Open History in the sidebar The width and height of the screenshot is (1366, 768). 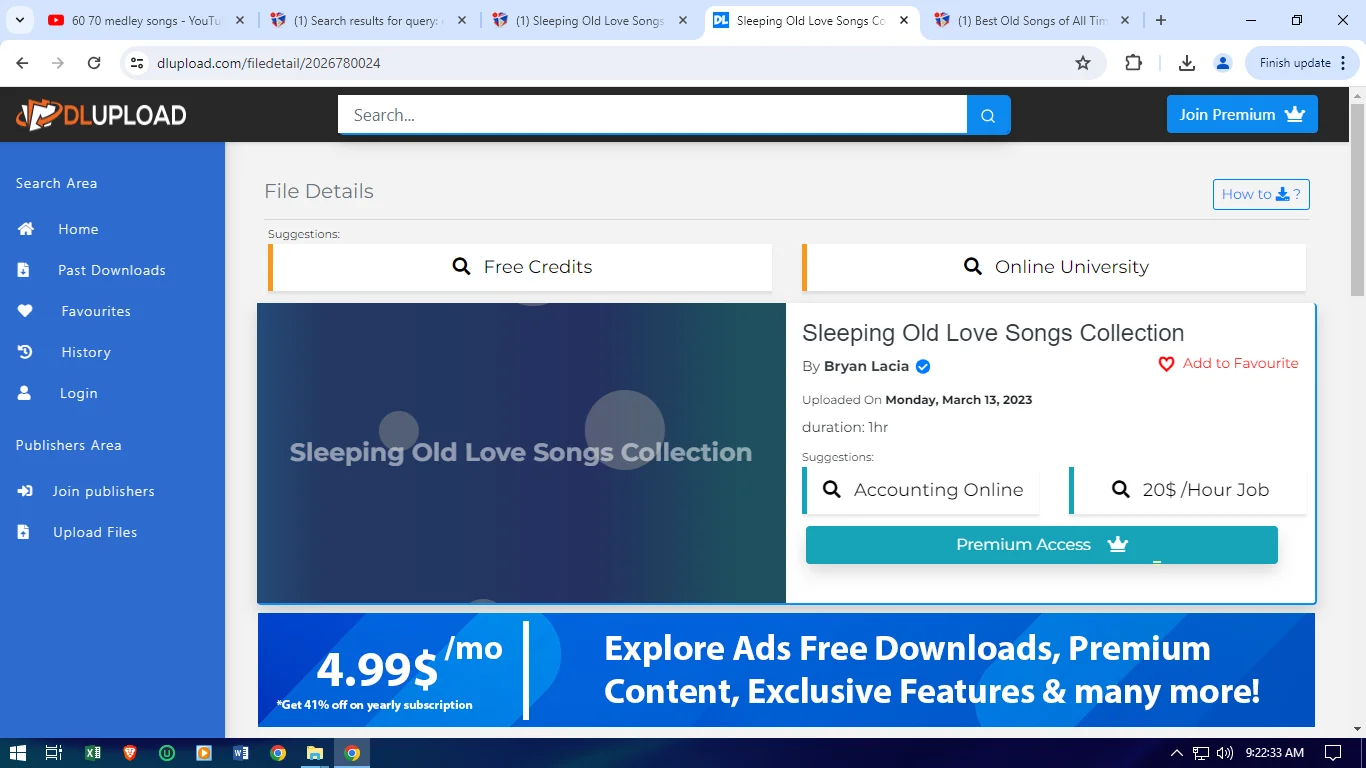coord(86,352)
